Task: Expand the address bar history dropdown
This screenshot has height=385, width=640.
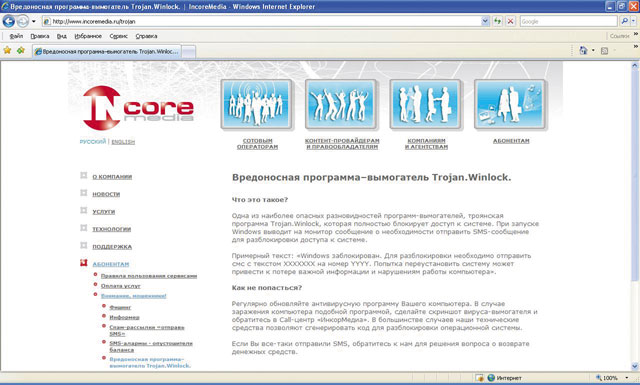Action: tap(485, 21)
